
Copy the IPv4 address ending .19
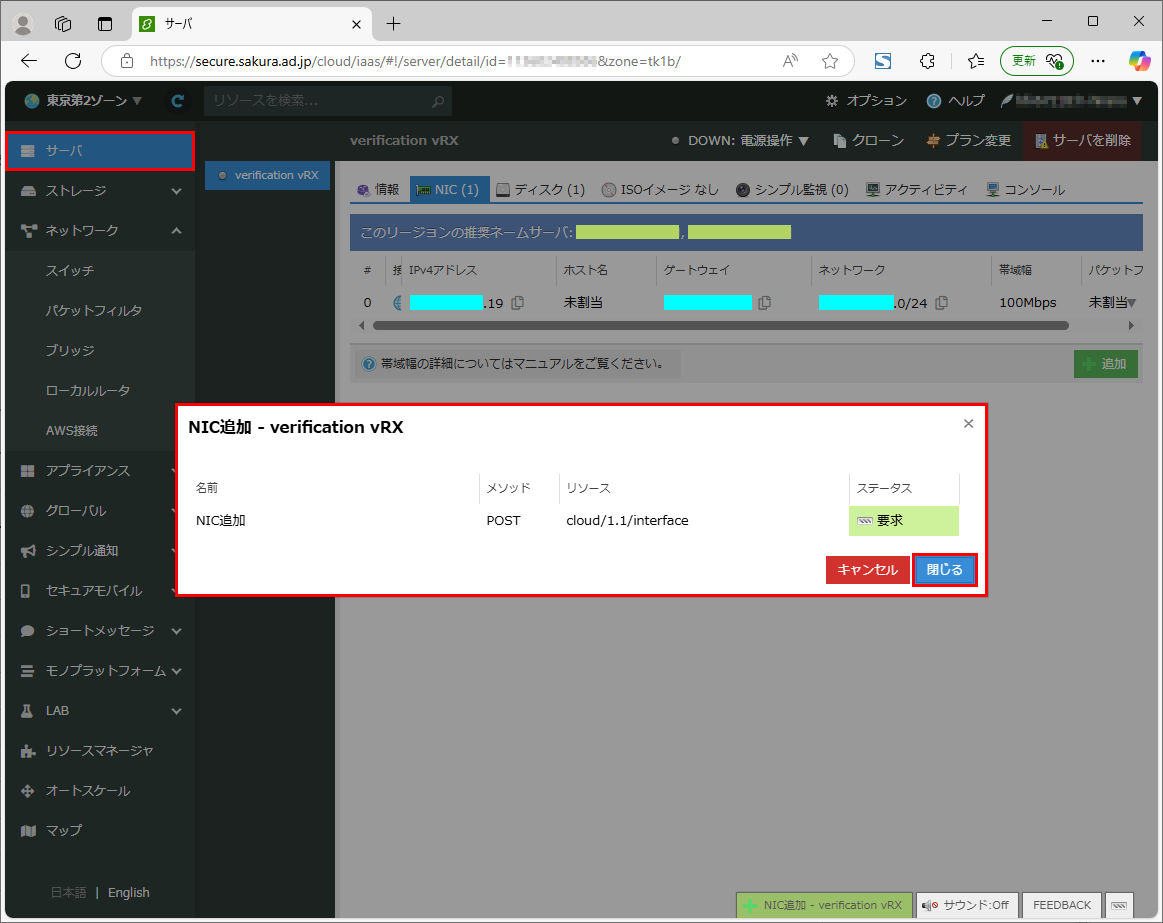[518, 303]
